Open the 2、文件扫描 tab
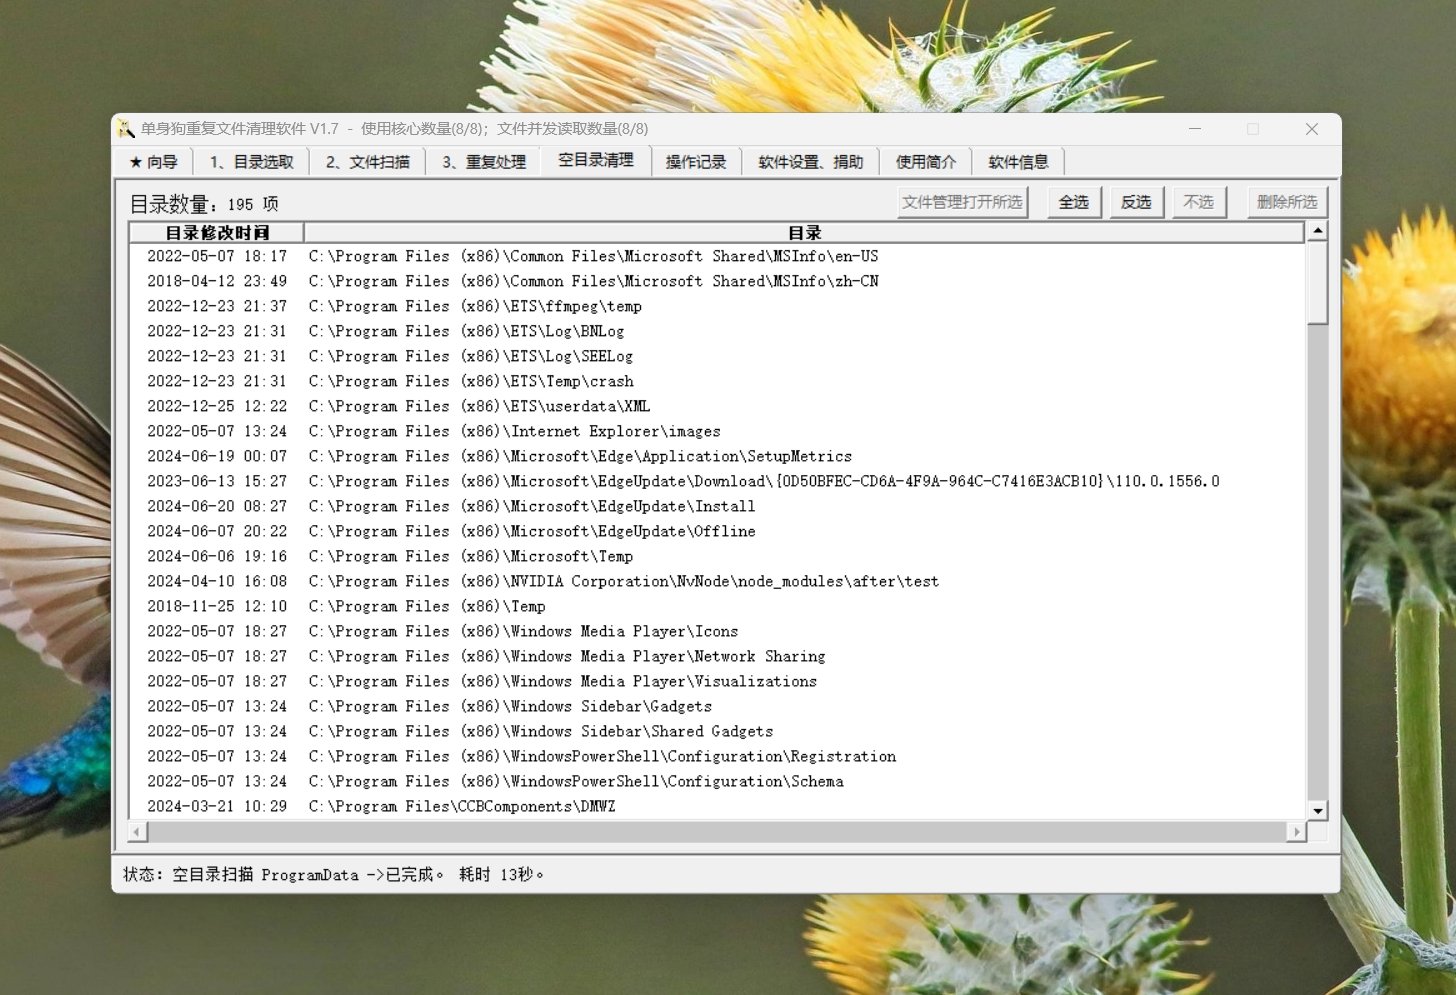This screenshot has width=1456, height=995. click(367, 162)
